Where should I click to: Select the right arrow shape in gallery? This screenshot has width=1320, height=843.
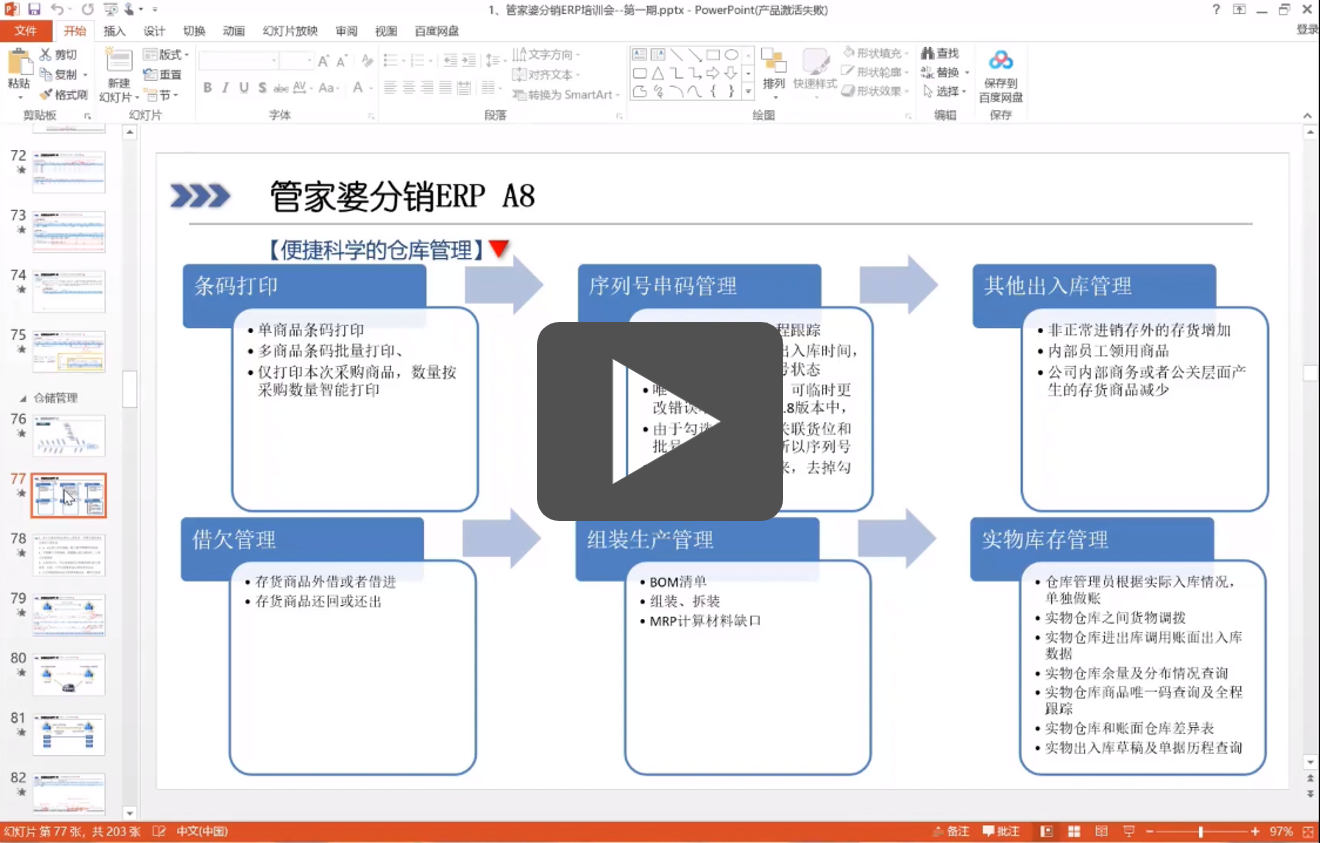point(713,73)
